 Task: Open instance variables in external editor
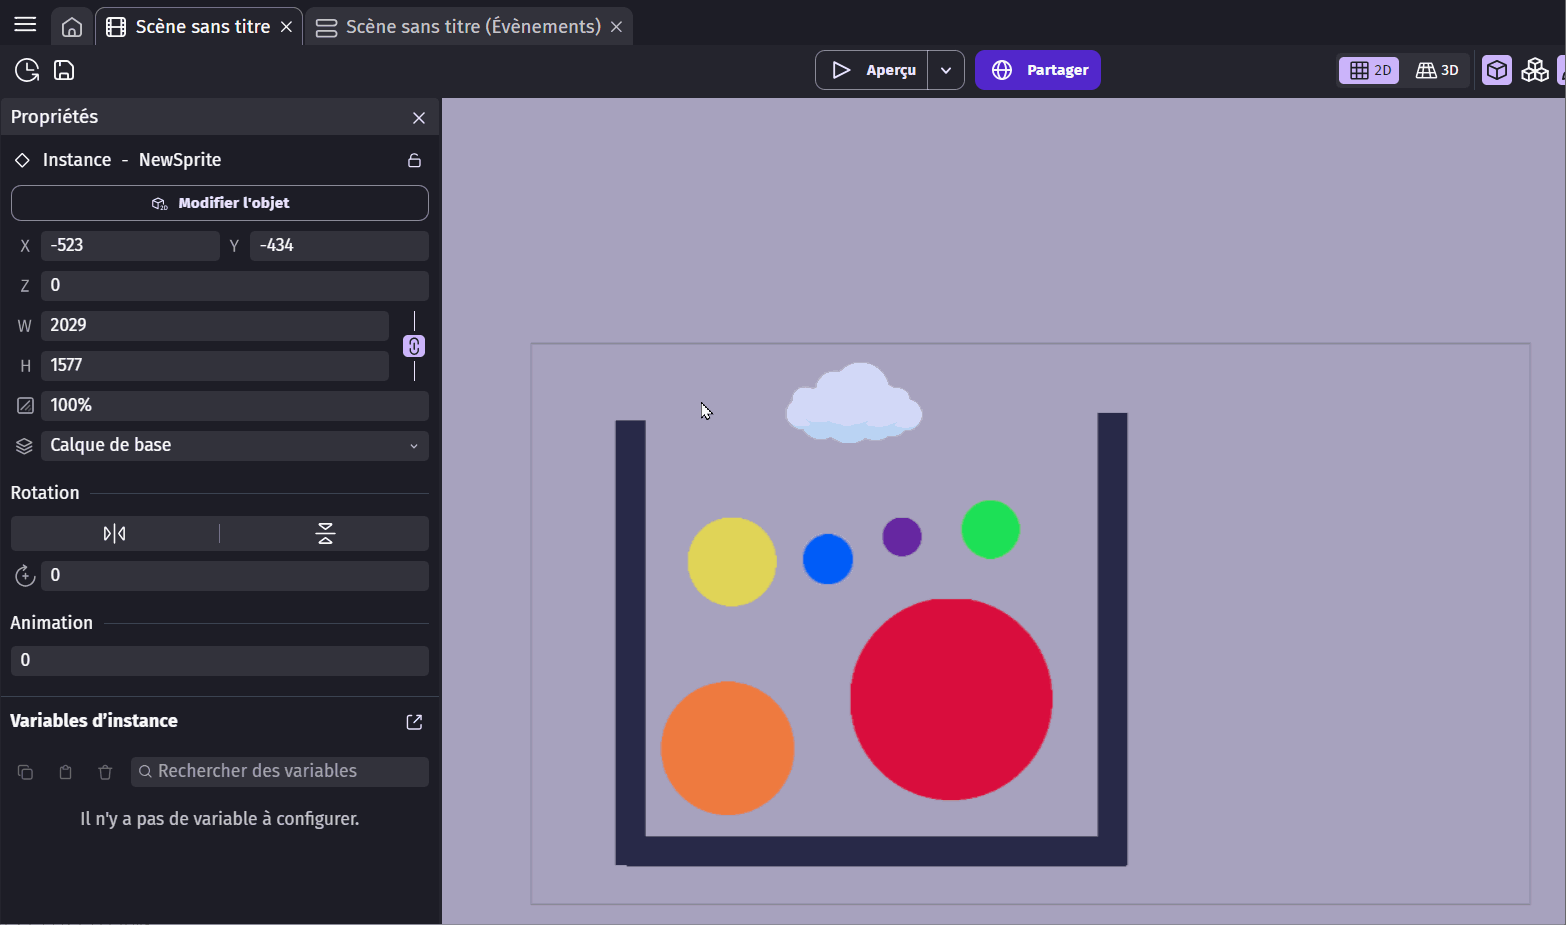click(x=414, y=722)
